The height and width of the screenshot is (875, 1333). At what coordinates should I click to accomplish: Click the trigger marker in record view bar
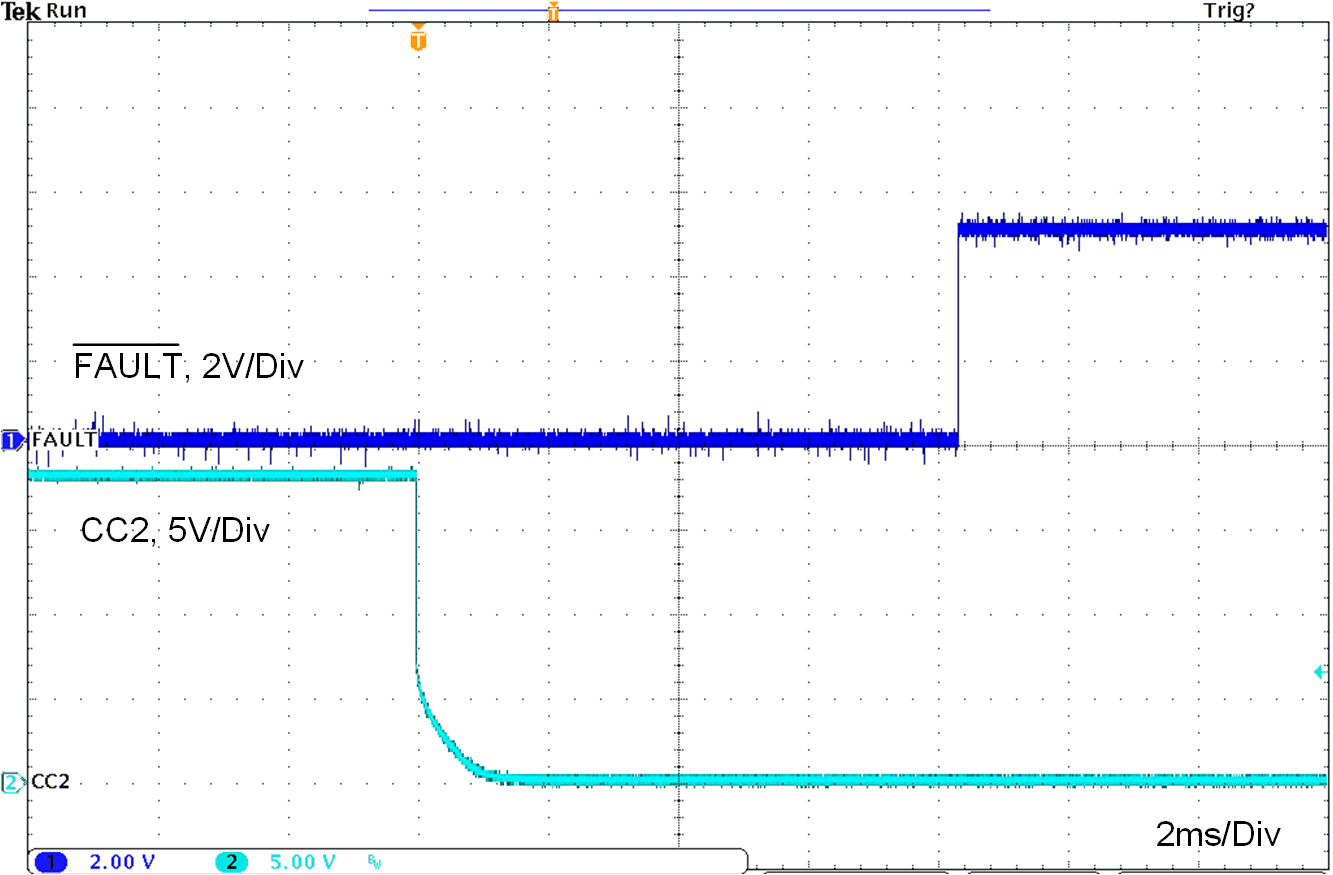[553, 11]
